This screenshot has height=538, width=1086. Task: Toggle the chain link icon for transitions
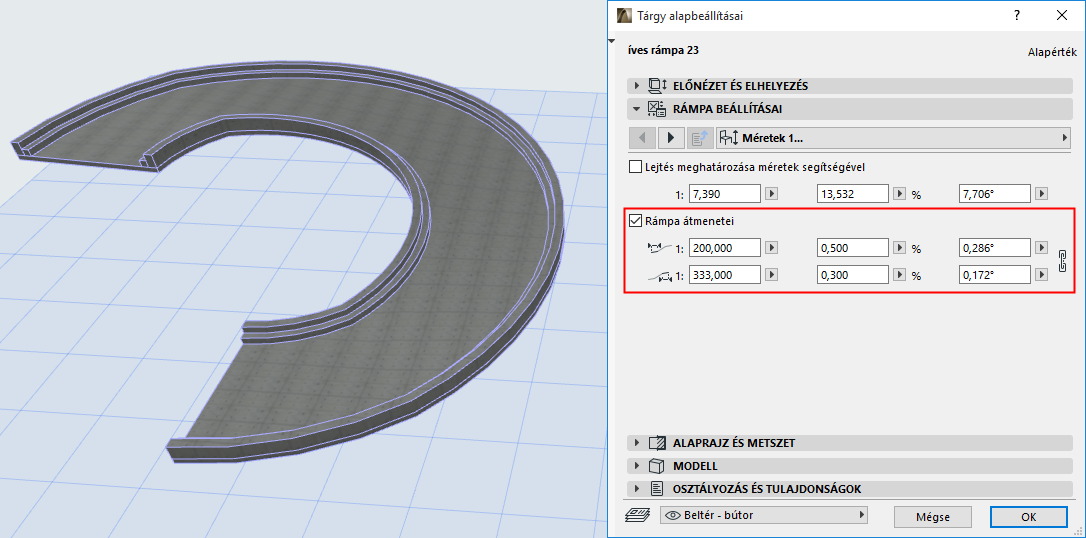pyautogui.click(x=1062, y=261)
